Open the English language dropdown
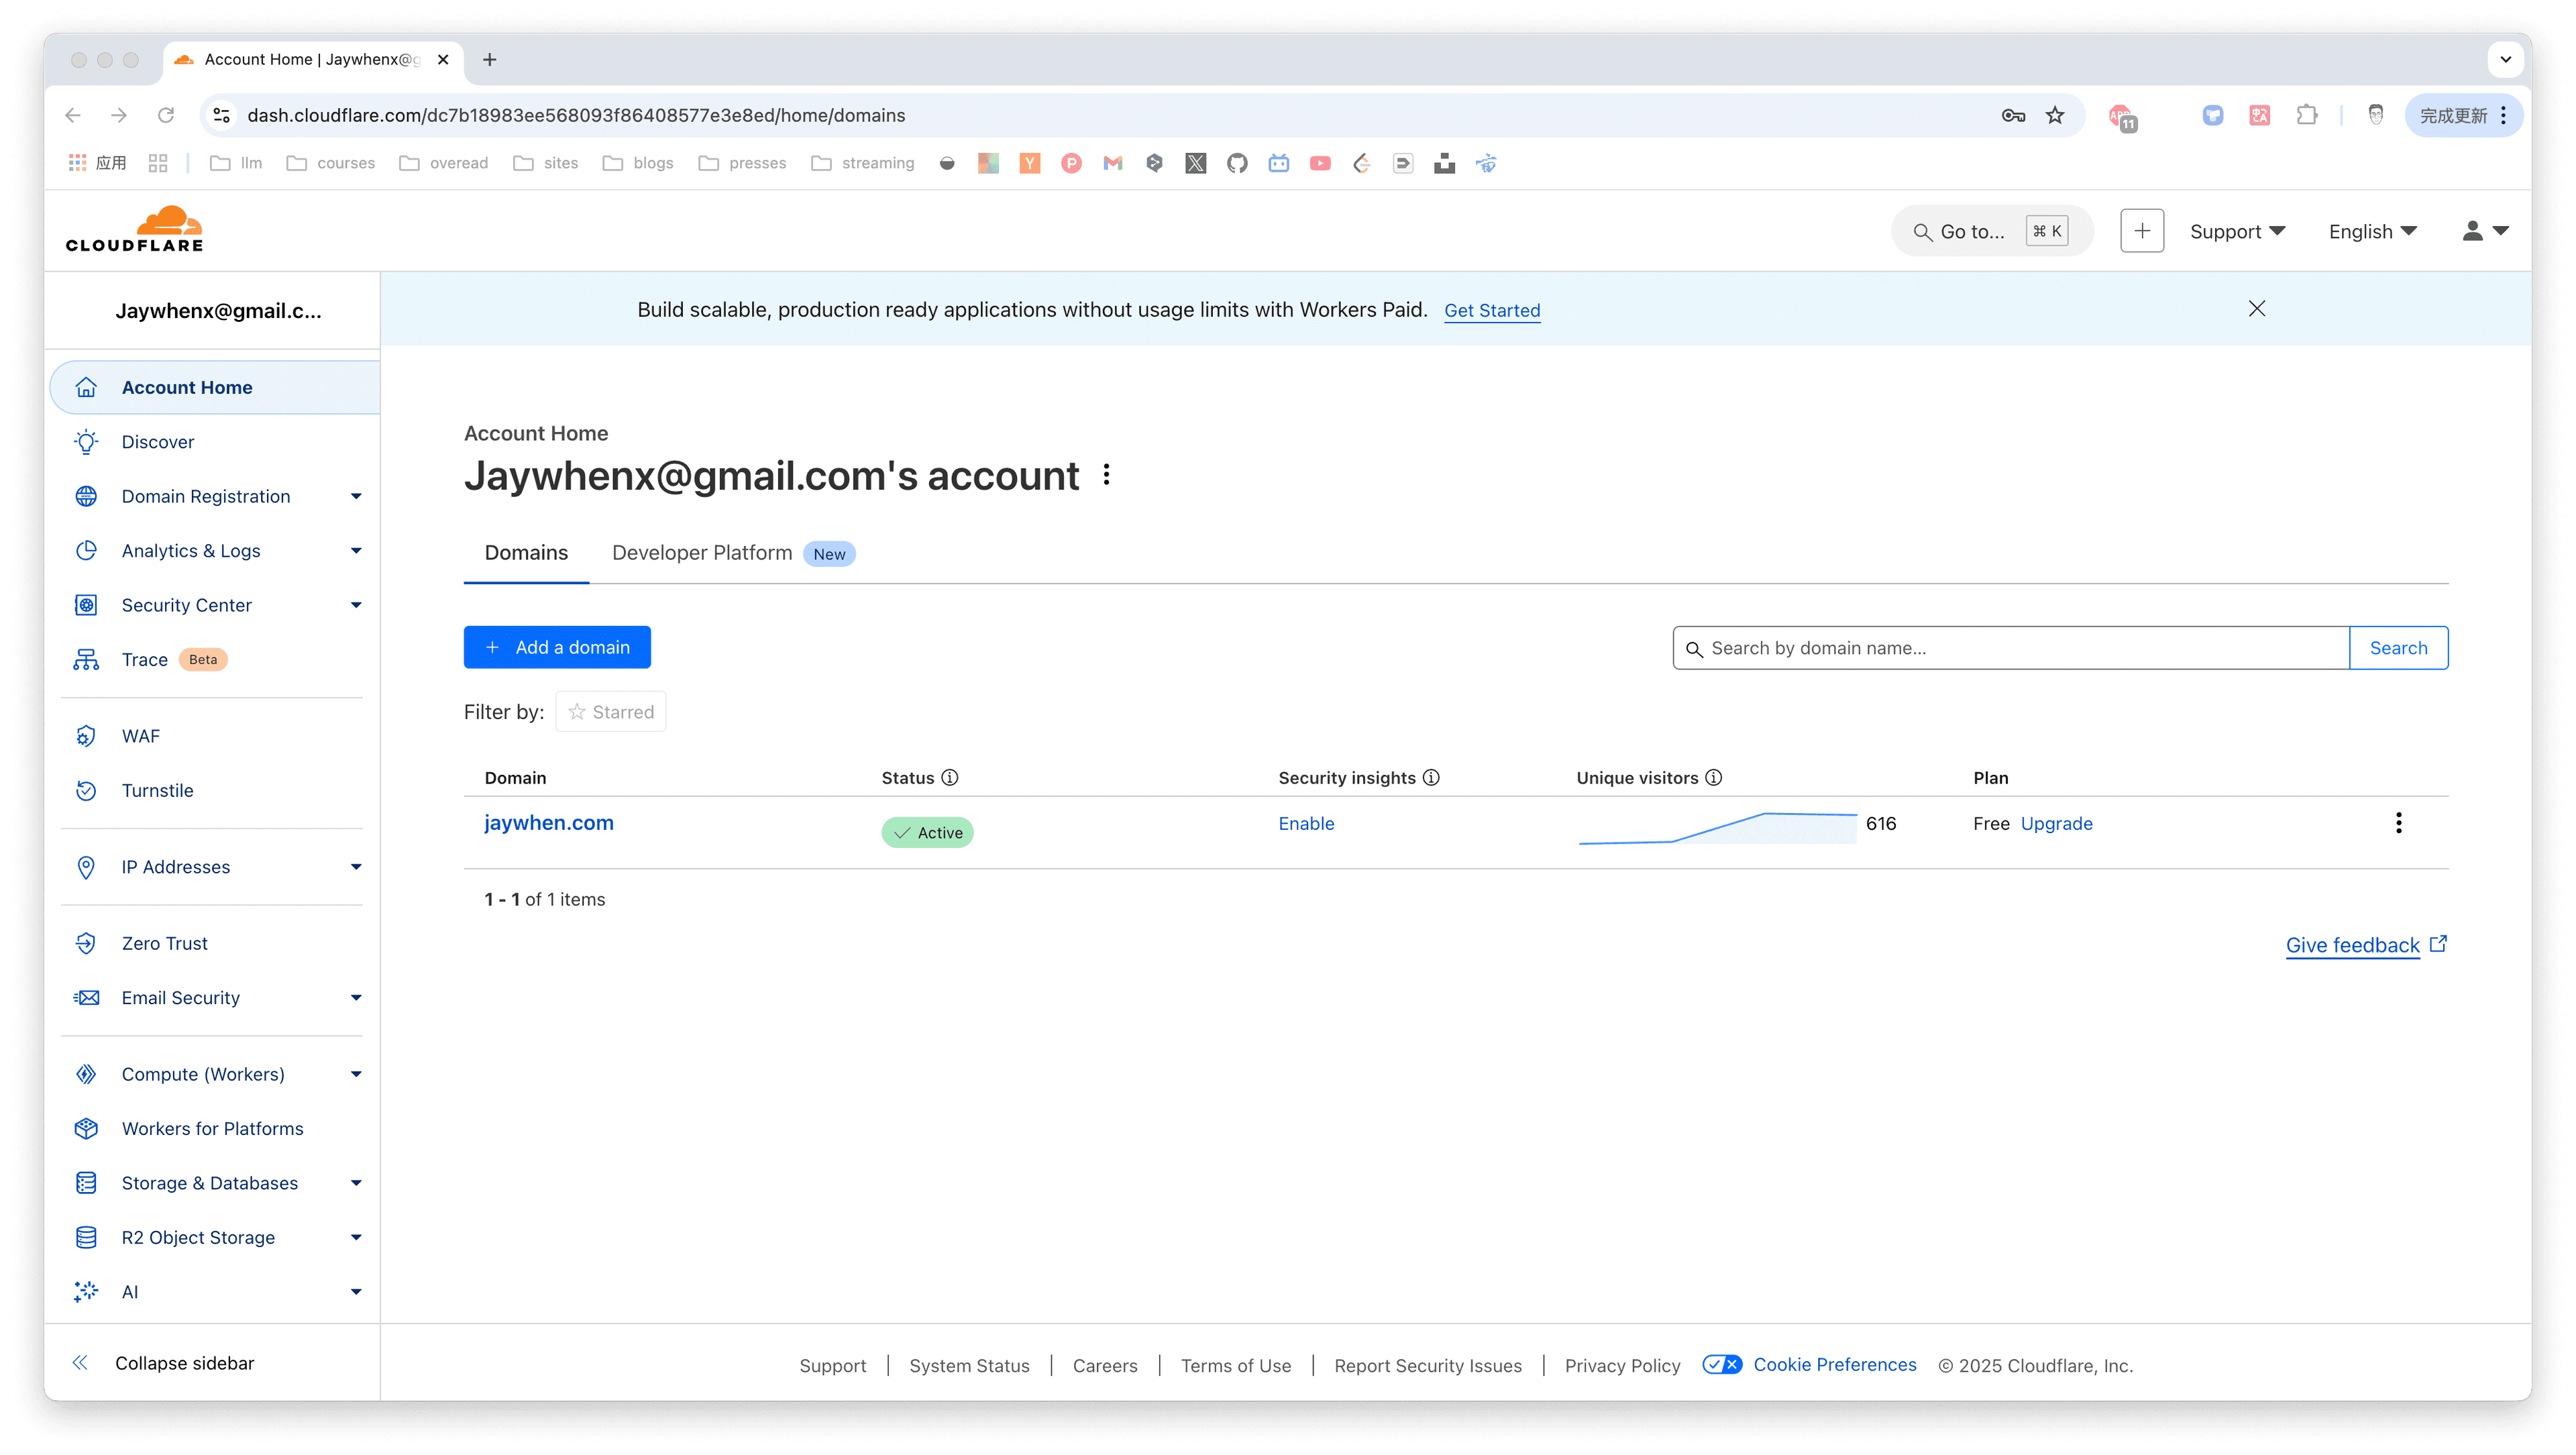 point(2372,231)
